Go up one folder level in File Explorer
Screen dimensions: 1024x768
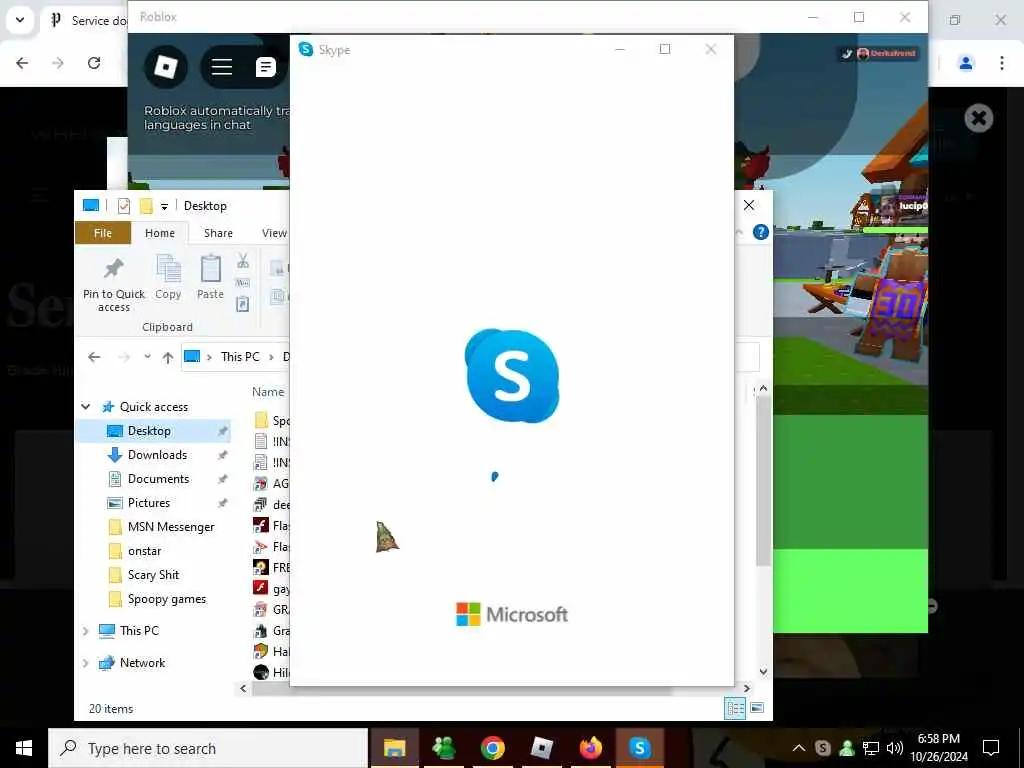[x=168, y=357]
